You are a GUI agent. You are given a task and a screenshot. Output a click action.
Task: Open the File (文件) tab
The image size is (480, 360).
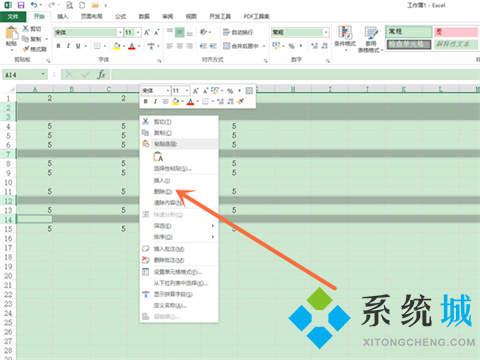(13, 16)
